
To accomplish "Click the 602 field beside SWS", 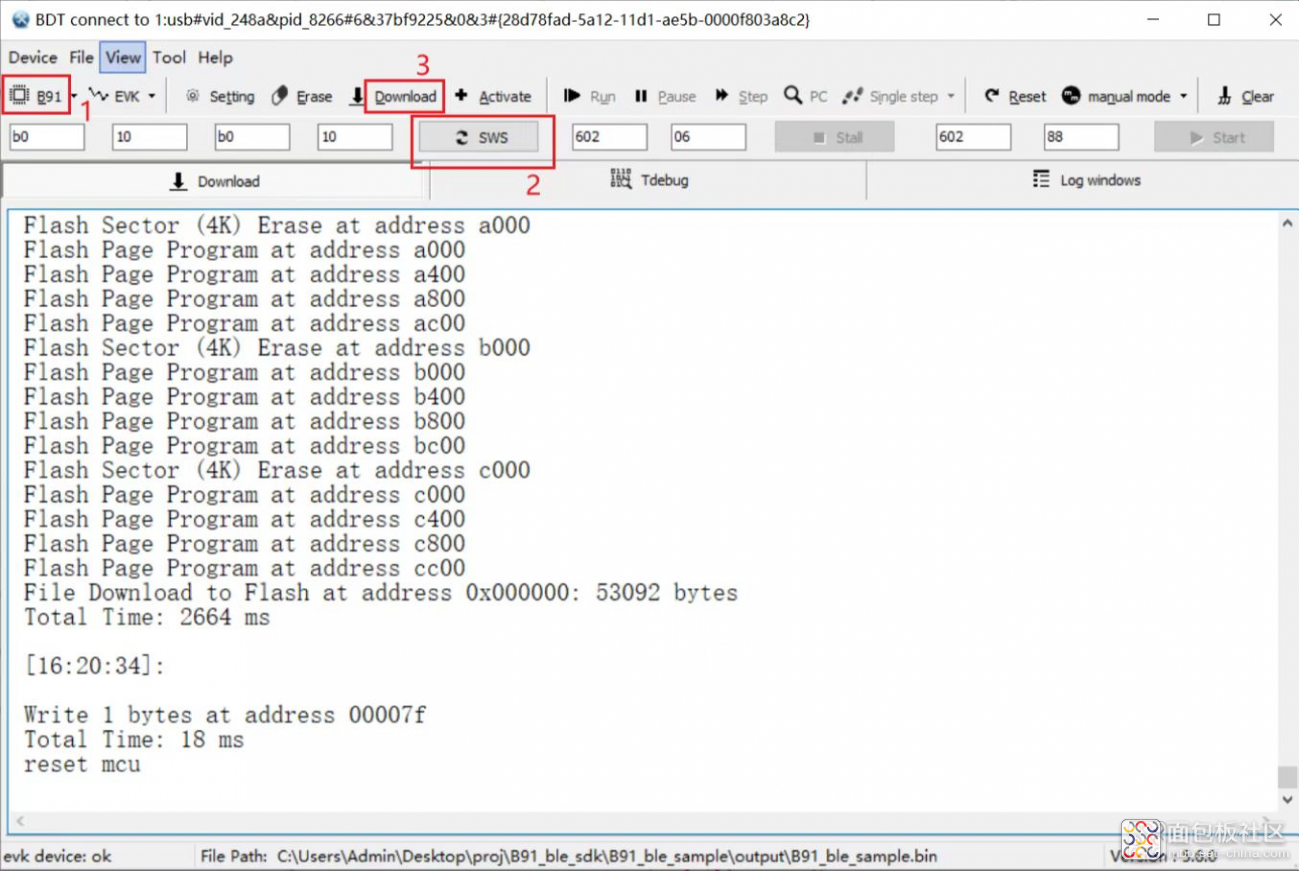I will click(x=610, y=137).
